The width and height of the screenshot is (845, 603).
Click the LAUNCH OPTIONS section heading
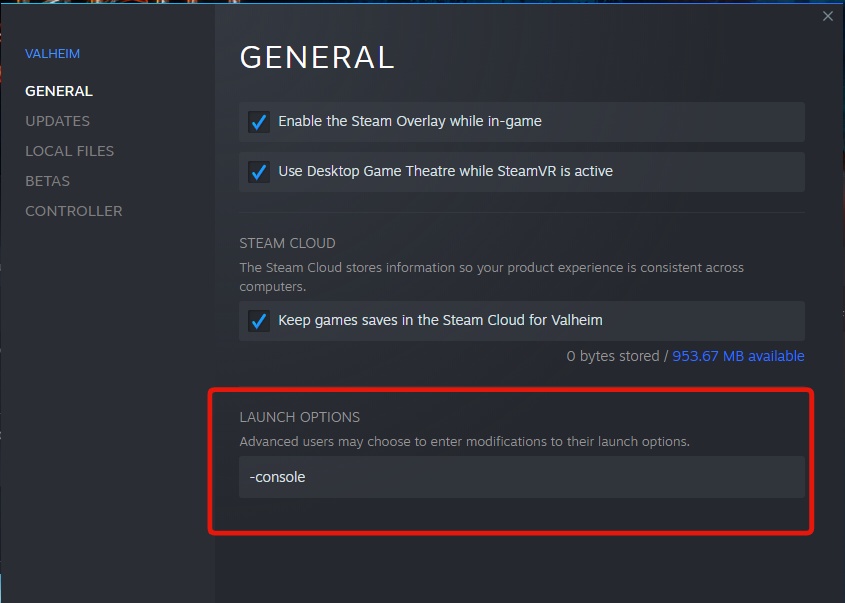click(299, 417)
